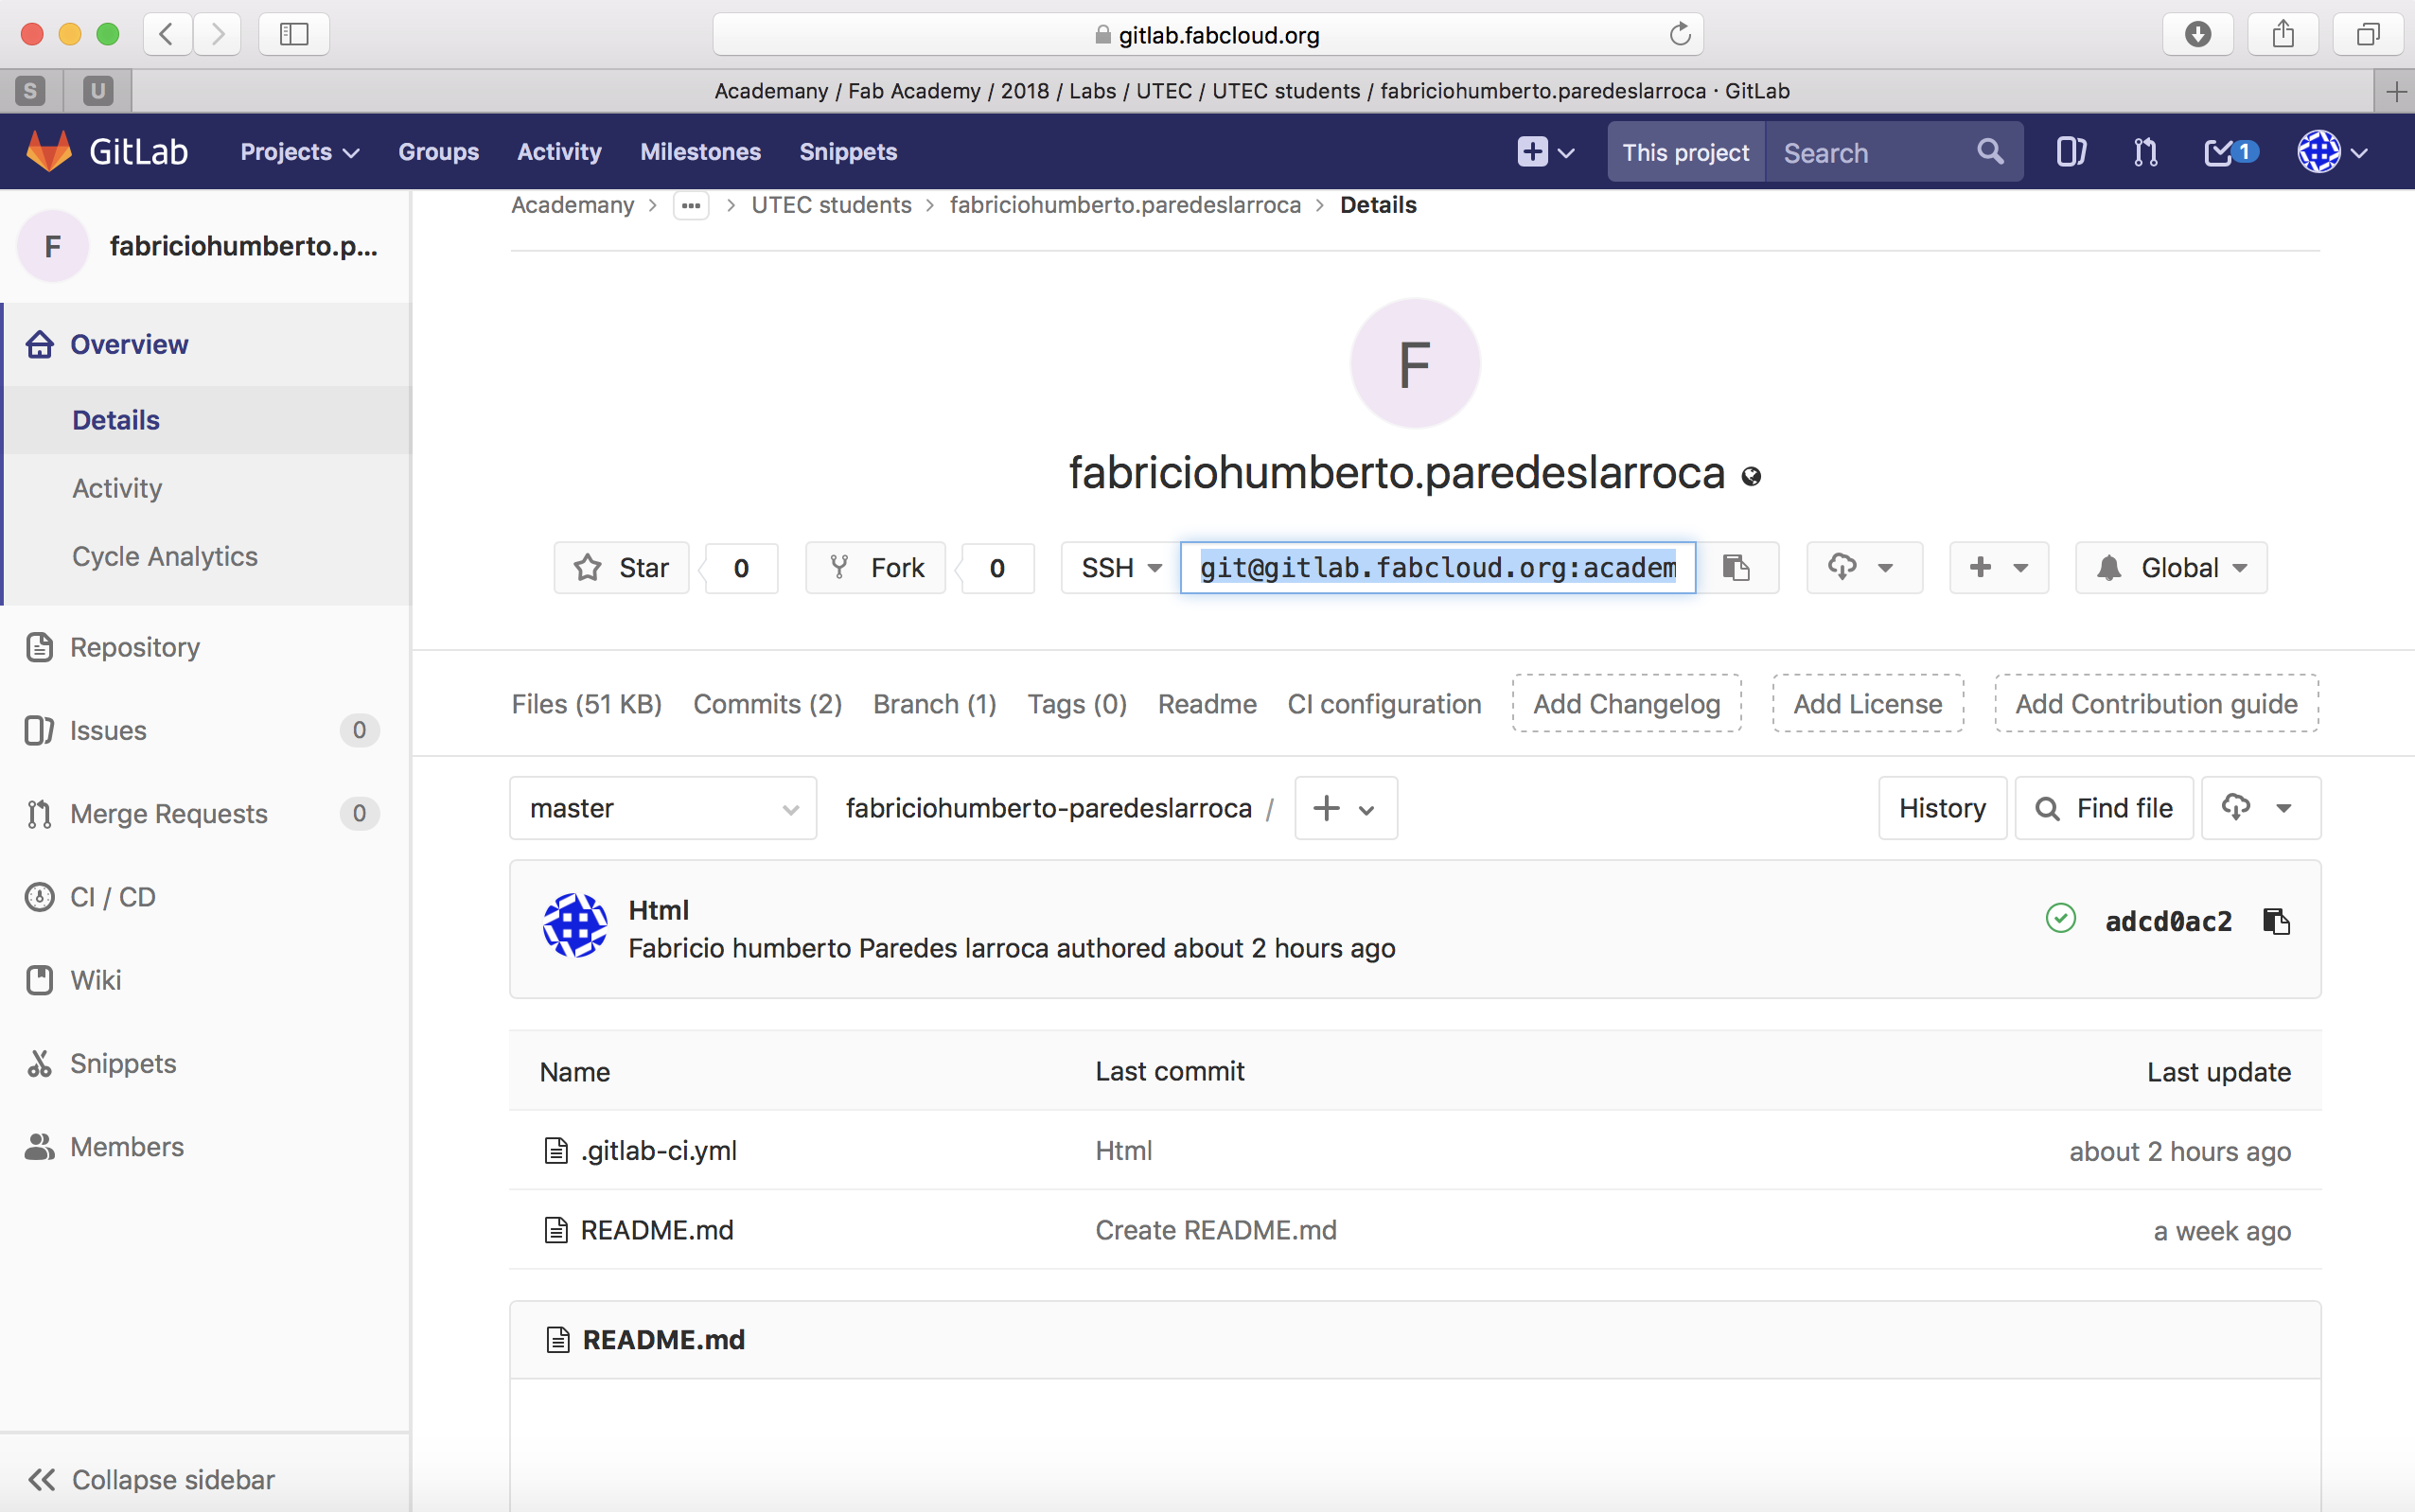Reload the page in Safari
Image resolution: width=2415 pixels, height=1512 pixels.
(x=1680, y=34)
